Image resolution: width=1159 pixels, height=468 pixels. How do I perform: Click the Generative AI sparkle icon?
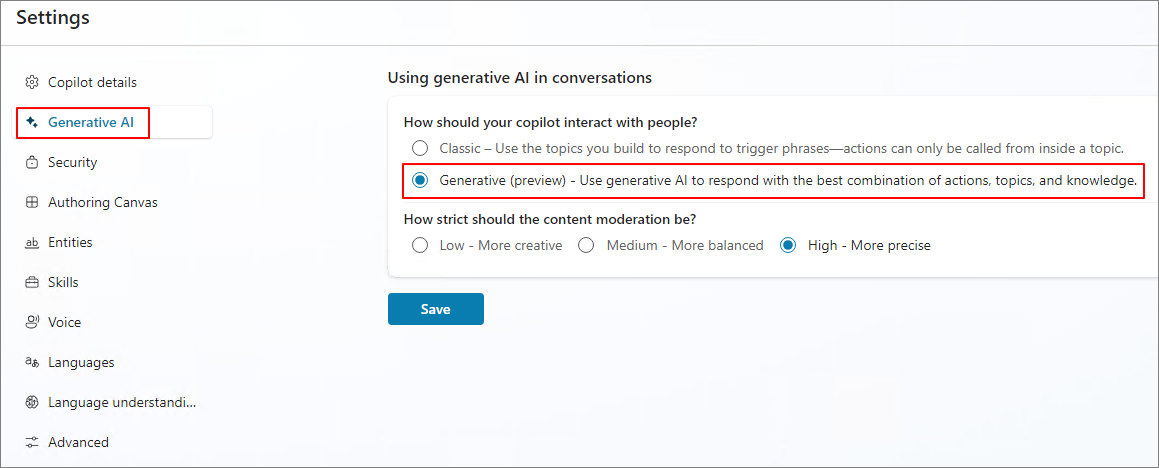(x=32, y=122)
